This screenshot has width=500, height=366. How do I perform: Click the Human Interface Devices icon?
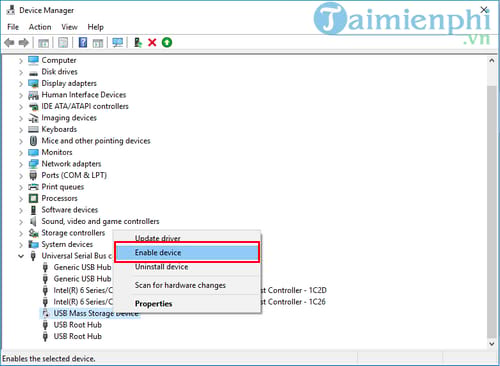coord(33,95)
